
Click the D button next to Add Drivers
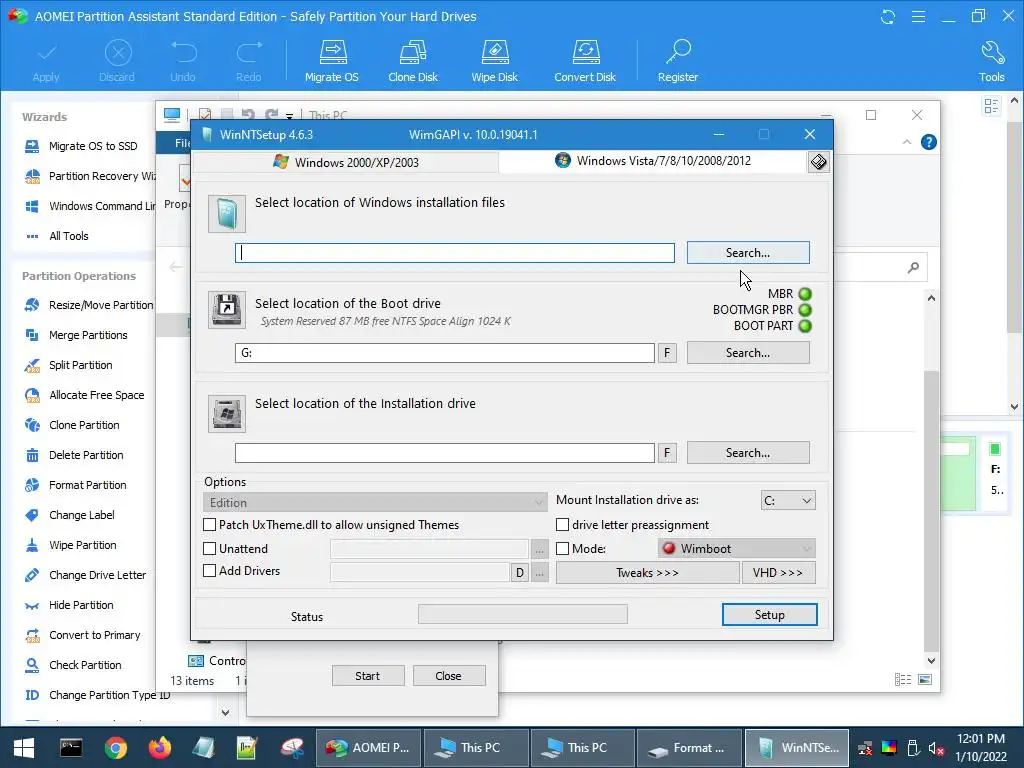pyautogui.click(x=520, y=573)
